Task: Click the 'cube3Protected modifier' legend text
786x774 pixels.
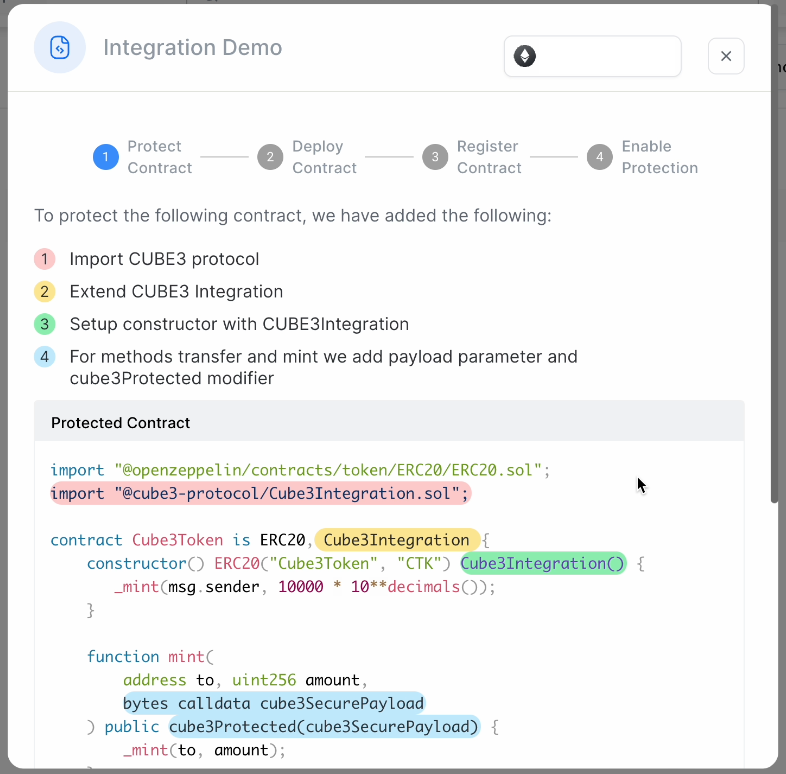Action: [172, 378]
